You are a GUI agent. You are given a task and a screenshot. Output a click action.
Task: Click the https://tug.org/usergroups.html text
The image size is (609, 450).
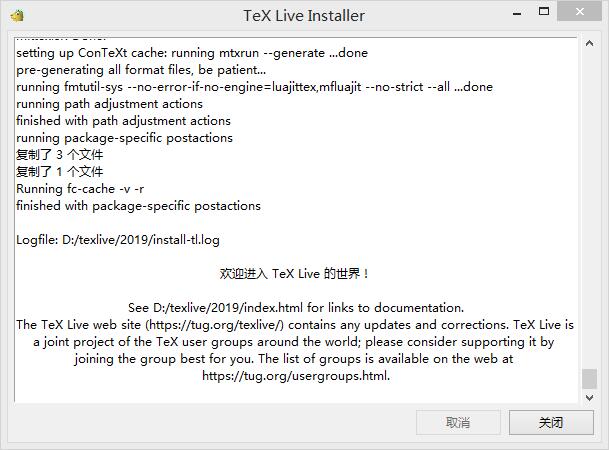(296, 376)
